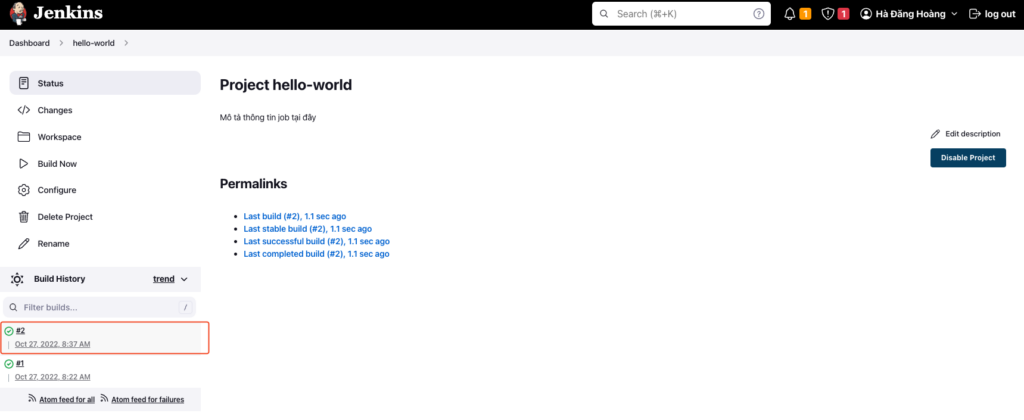
Task: Click build #2 success check icon
Action: coord(8,331)
